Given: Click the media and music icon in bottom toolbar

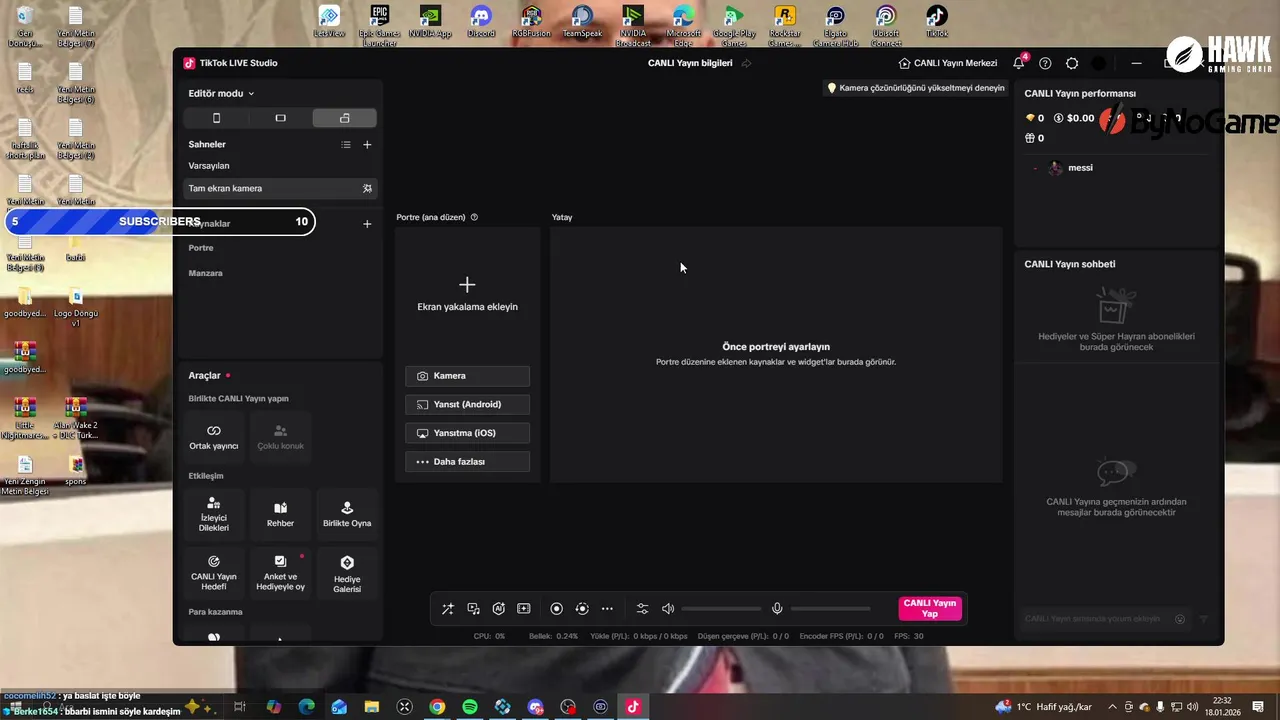Looking at the screenshot, I should pos(473,609).
